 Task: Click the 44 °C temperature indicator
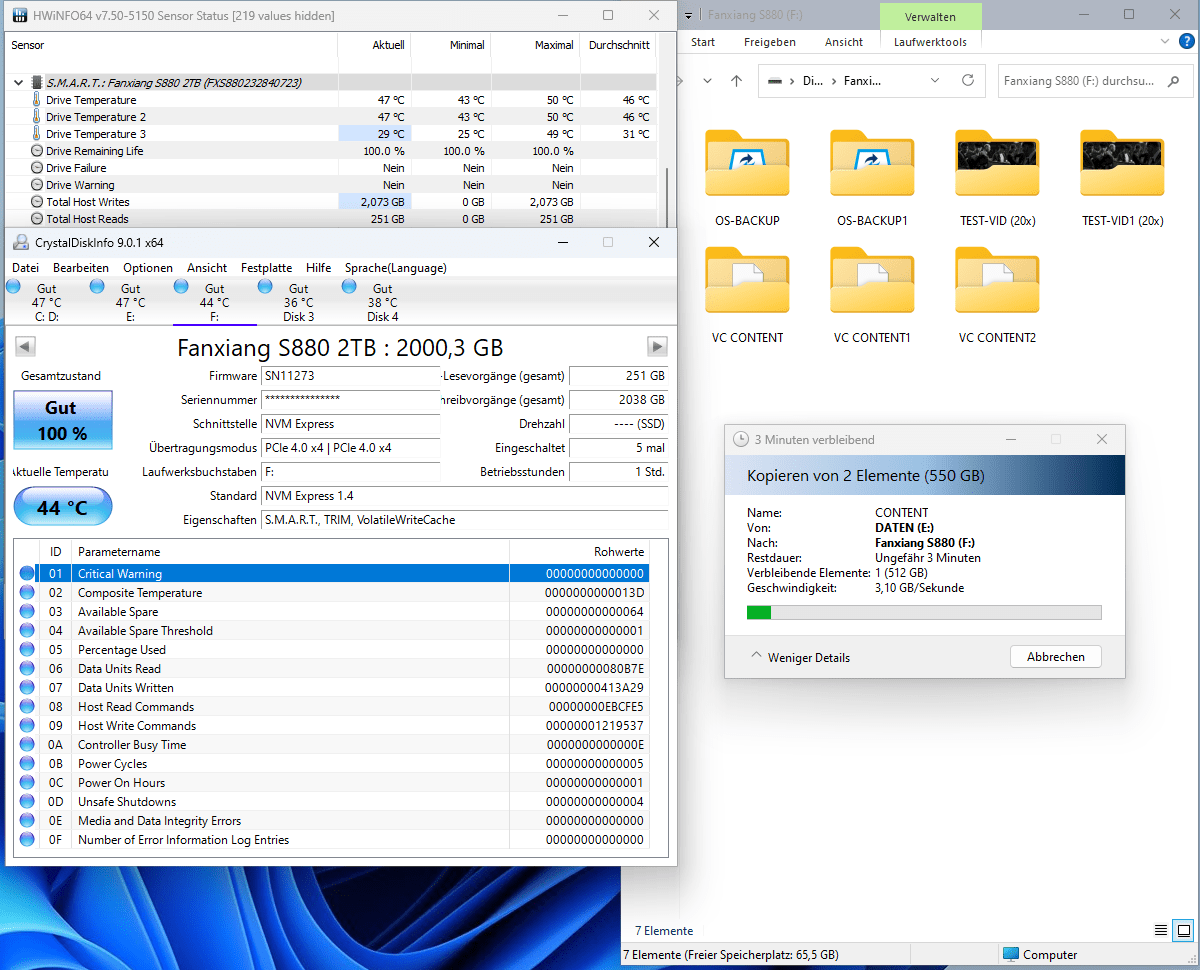point(63,507)
